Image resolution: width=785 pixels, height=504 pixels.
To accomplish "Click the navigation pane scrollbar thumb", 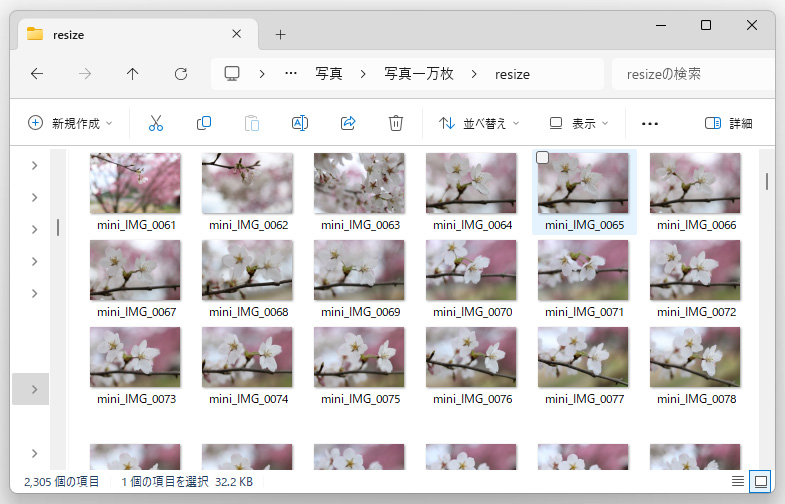I will coord(58,227).
